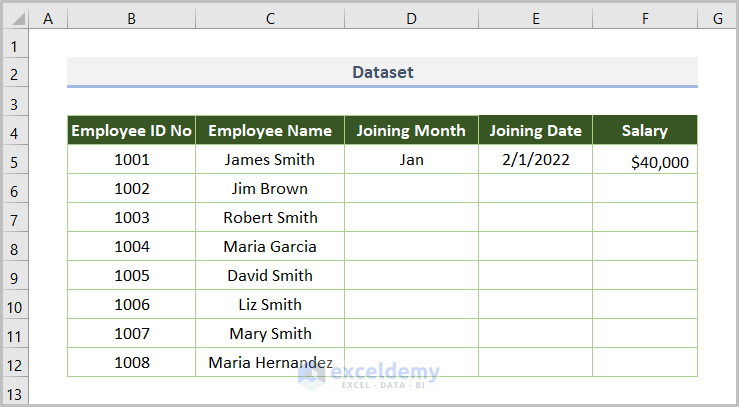The width and height of the screenshot is (739, 407).
Task: Click the empty Joining Month cell for Jim Brown
Action: [411, 188]
